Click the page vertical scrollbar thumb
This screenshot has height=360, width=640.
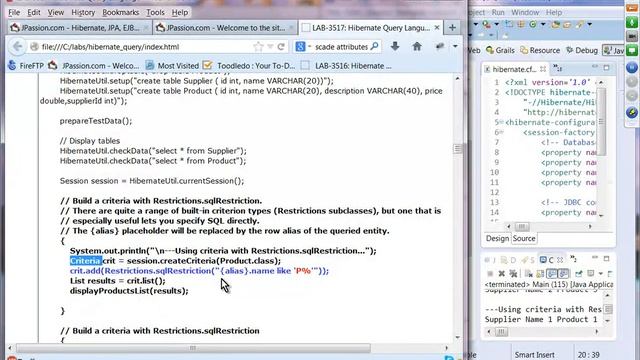coord(458,149)
